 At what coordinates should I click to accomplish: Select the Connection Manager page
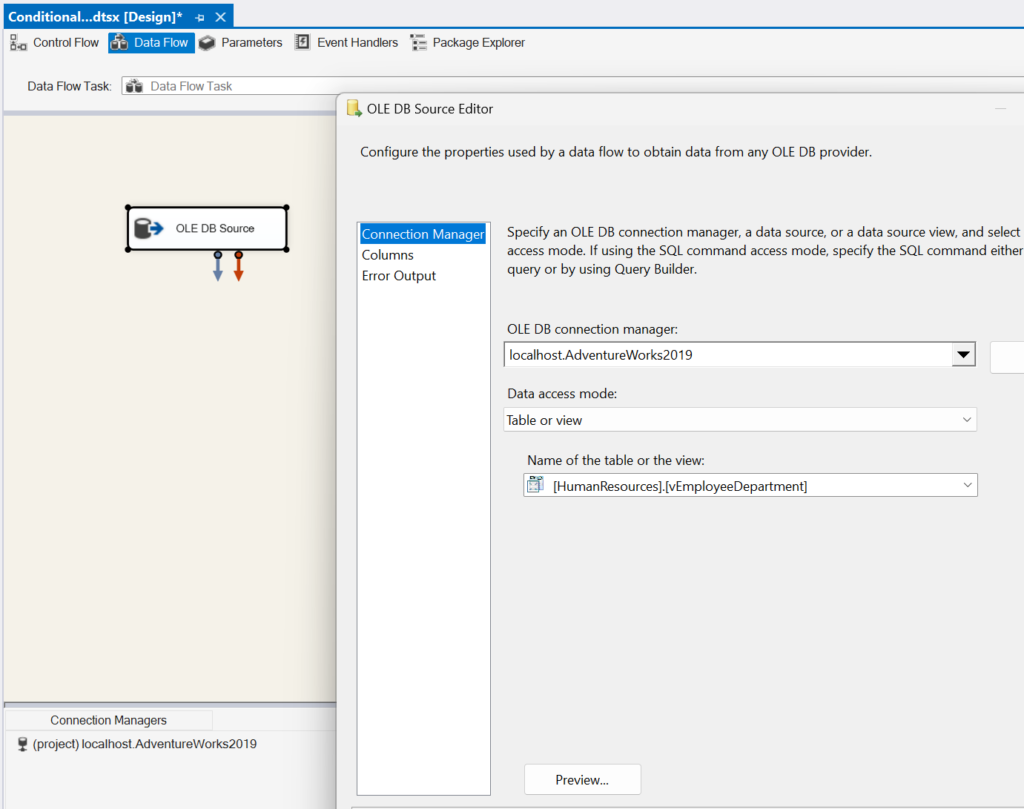coord(423,235)
